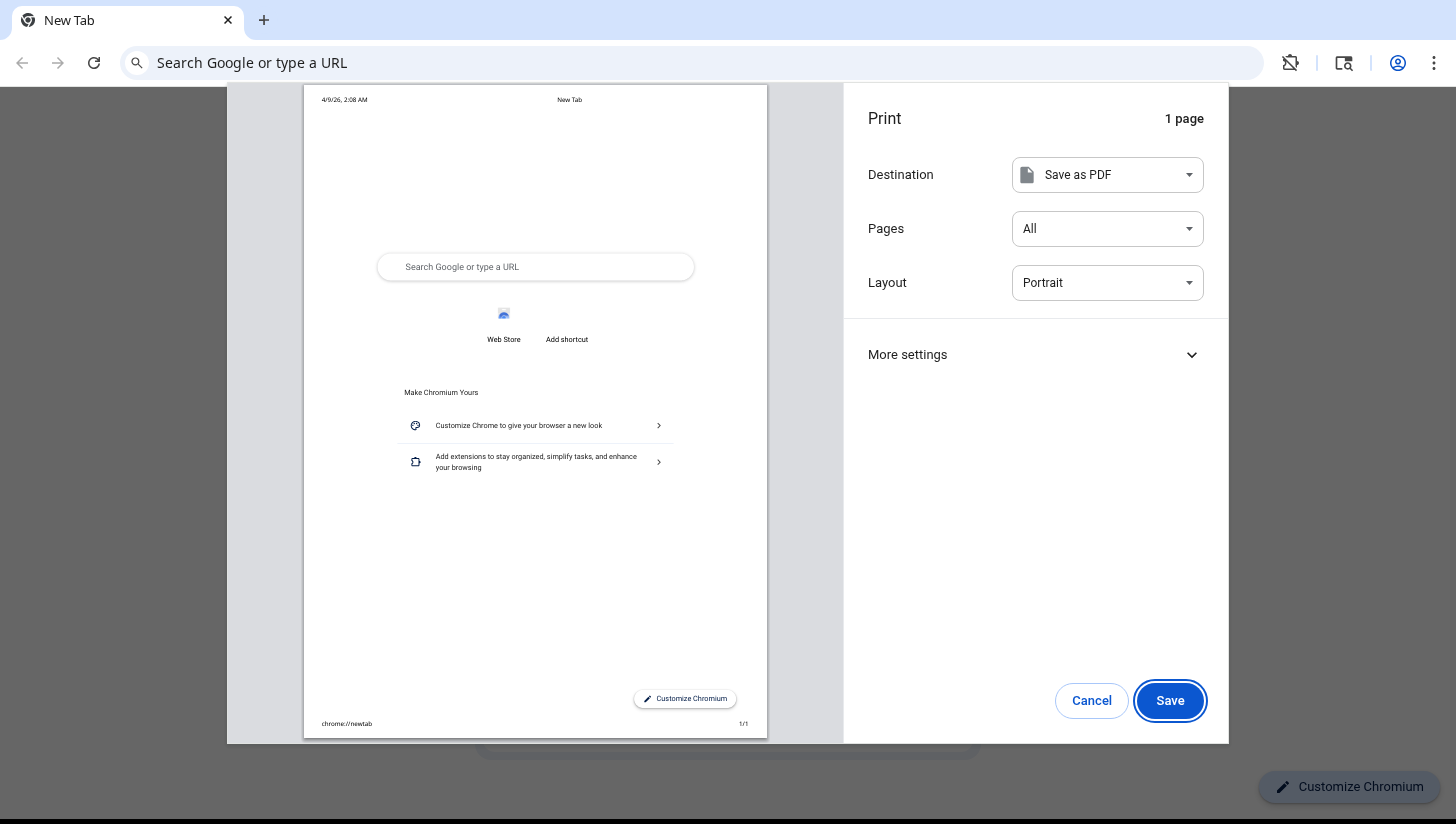
Task: Close the New Tab tab
Action: pyautogui.click(x=228, y=20)
